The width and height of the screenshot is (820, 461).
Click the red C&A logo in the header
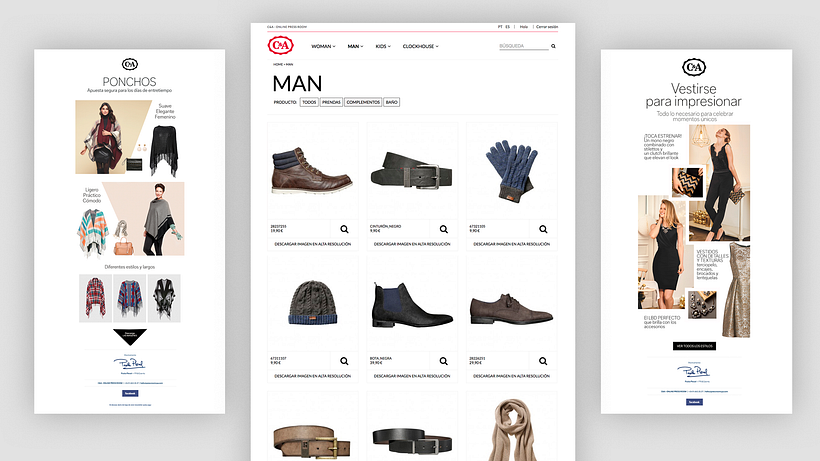coord(281,46)
